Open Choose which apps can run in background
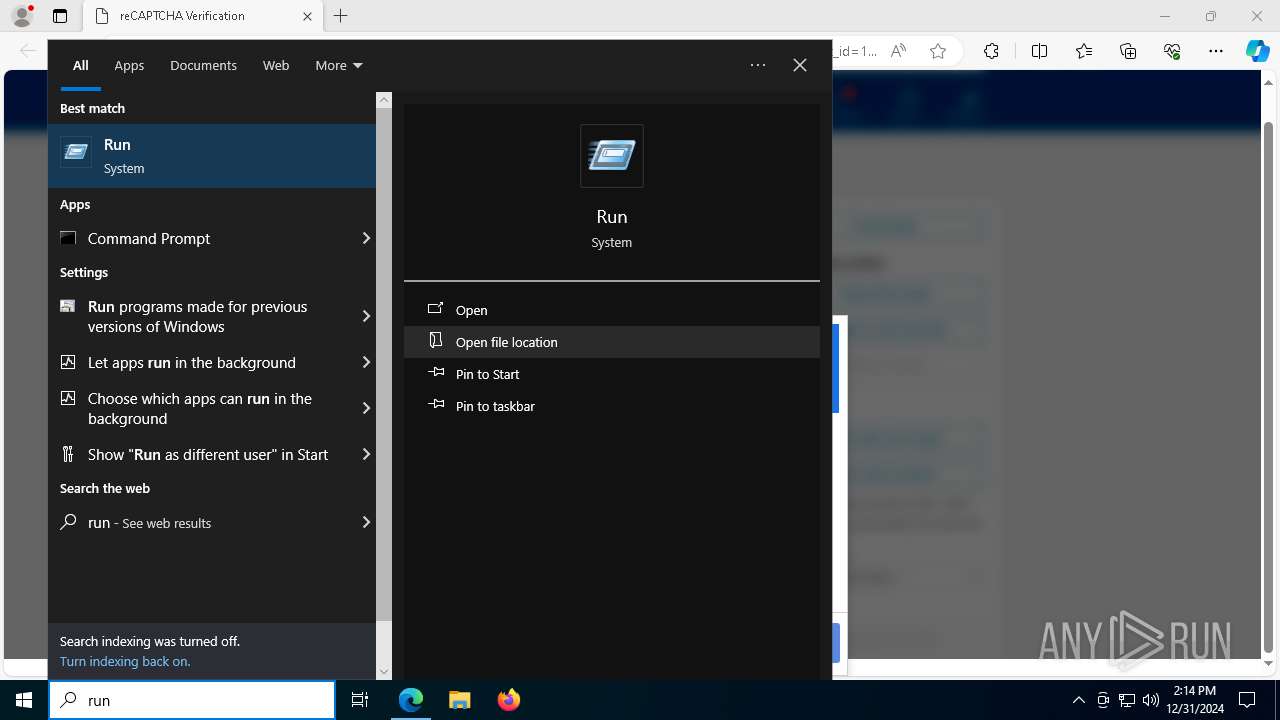 [x=200, y=408]
